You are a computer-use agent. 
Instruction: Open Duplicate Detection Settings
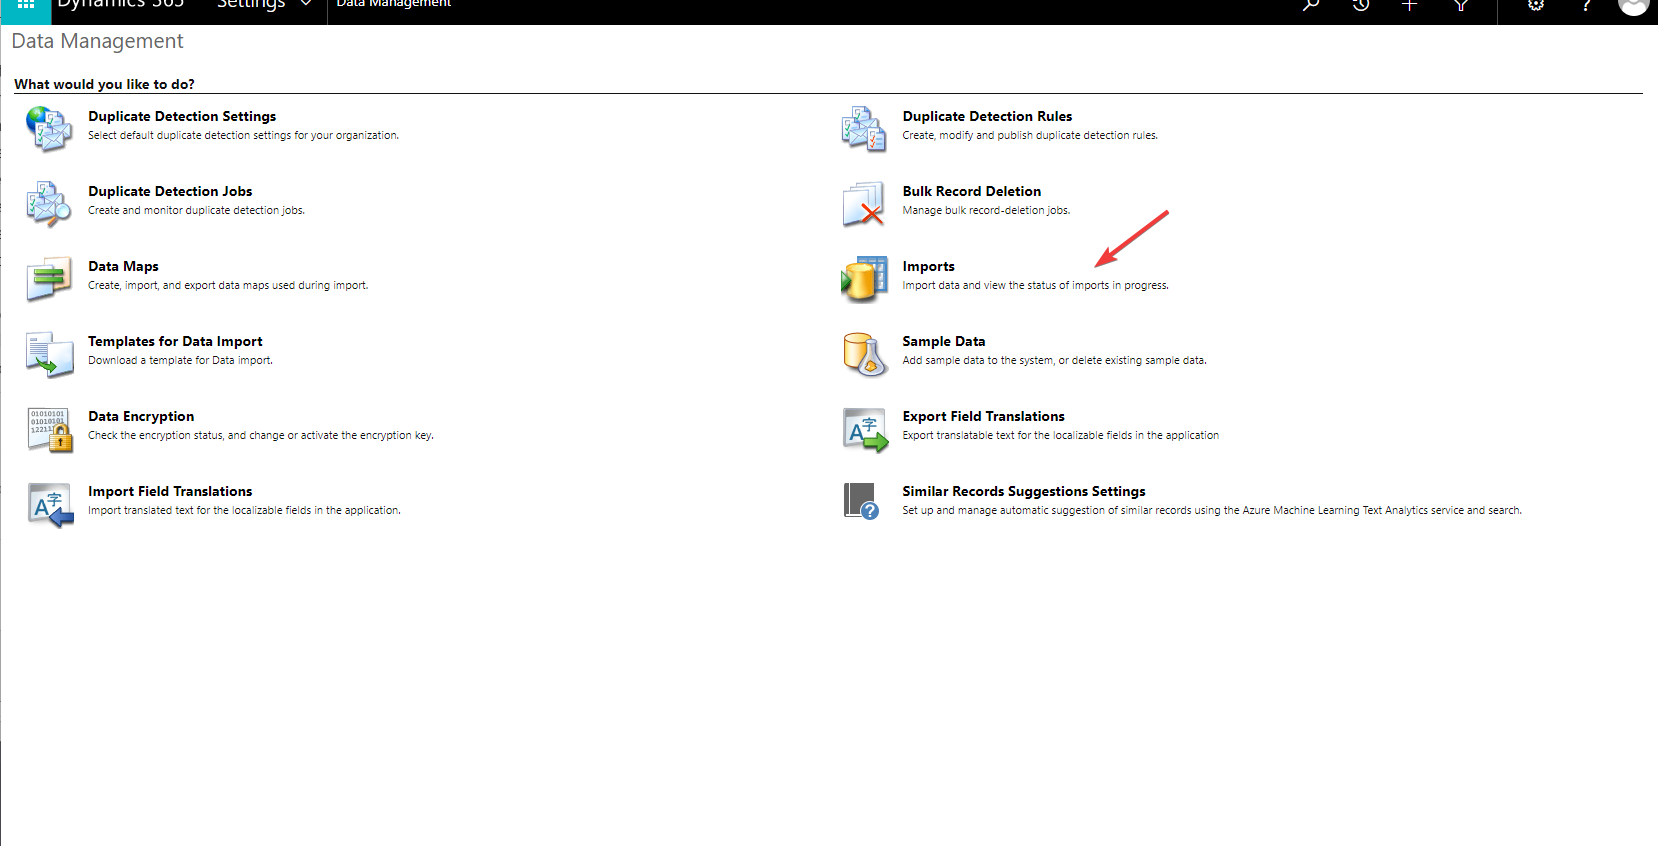click(x=182, y=116)
